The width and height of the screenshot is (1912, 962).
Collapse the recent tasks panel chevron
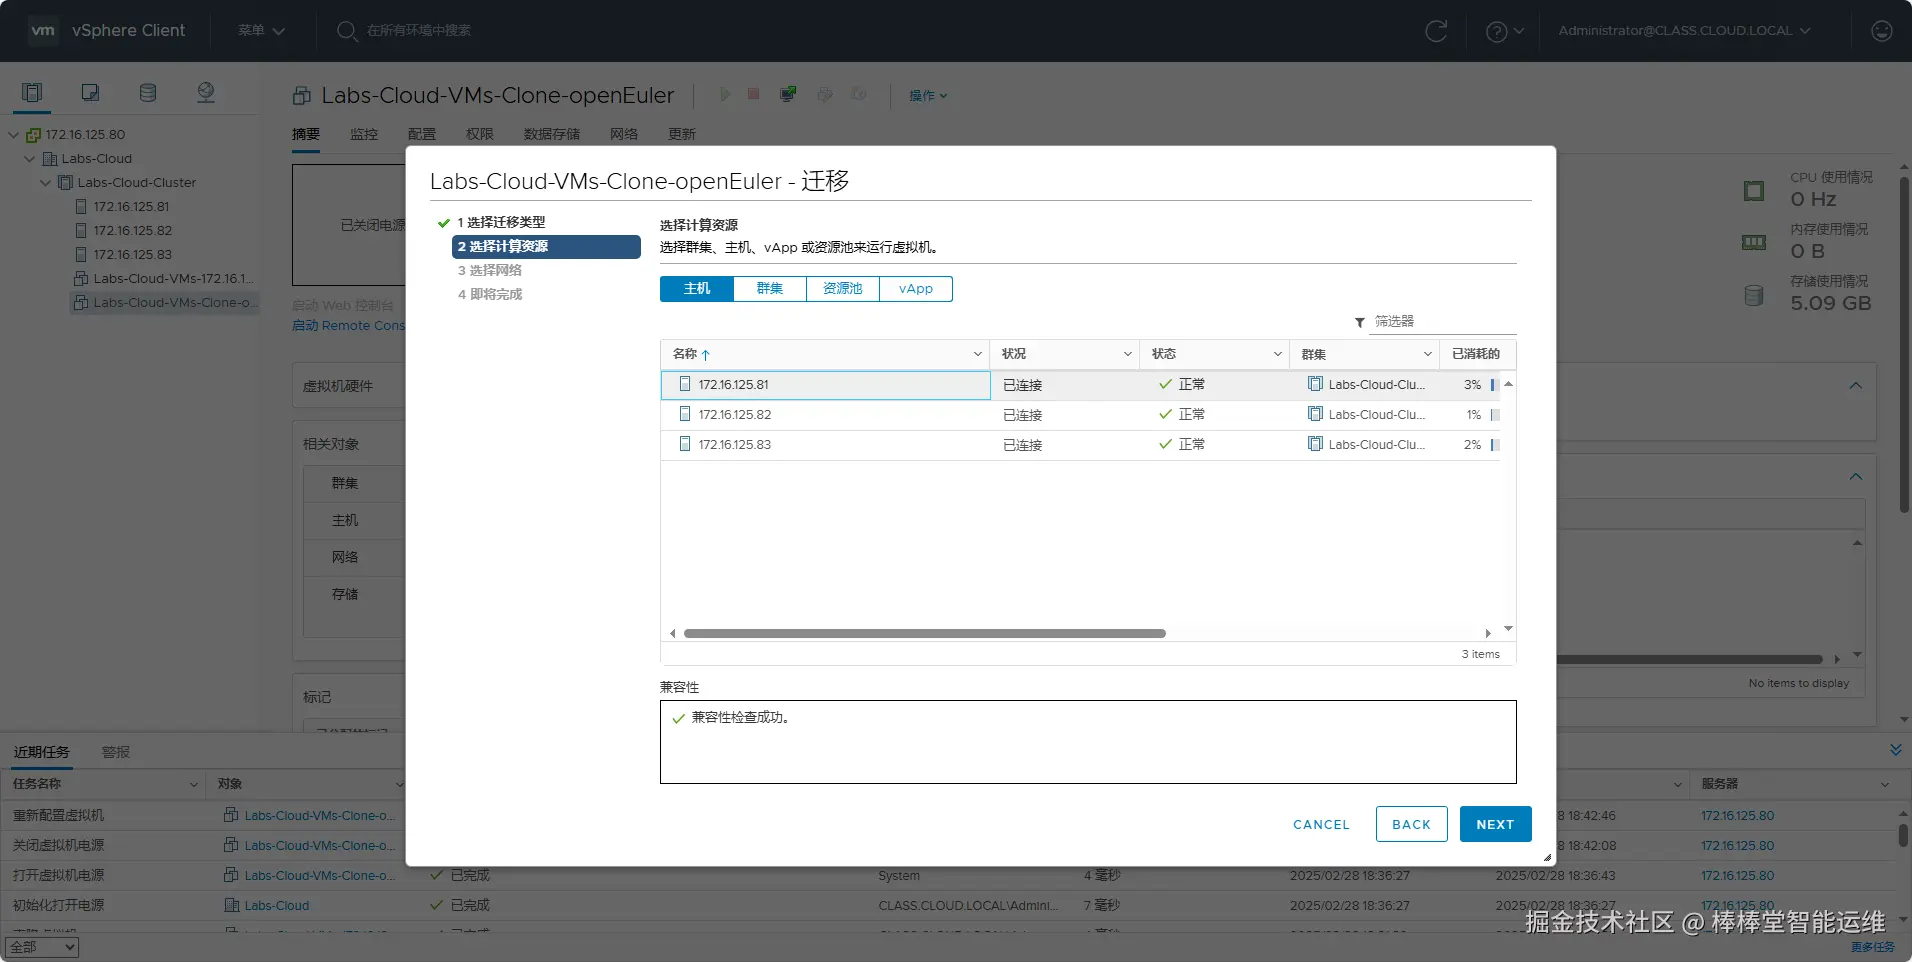coord(1895,750)
